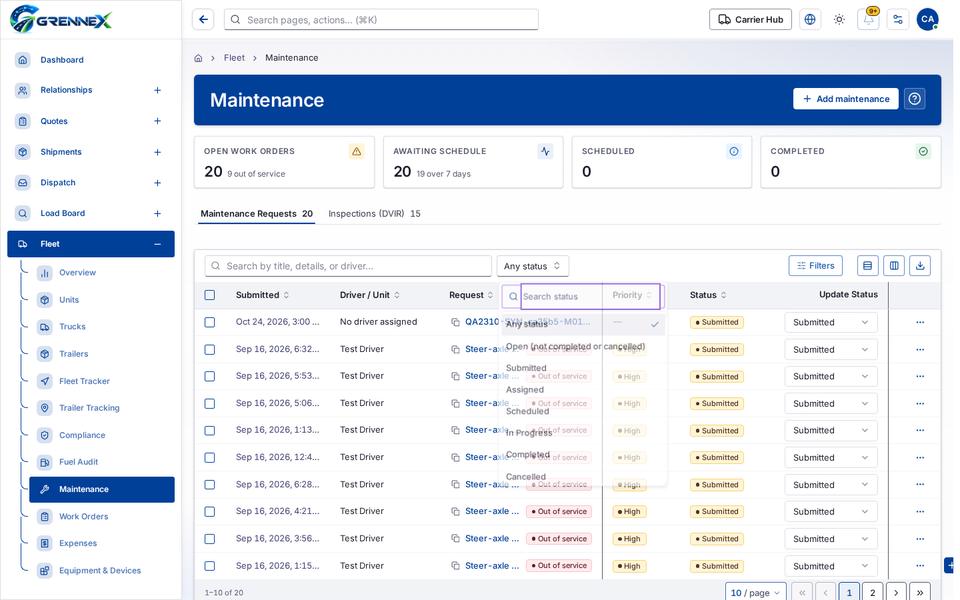The width and height of the screenshot is (960, 600).
Task: Click the global search pages field
Action: [381, 20]
